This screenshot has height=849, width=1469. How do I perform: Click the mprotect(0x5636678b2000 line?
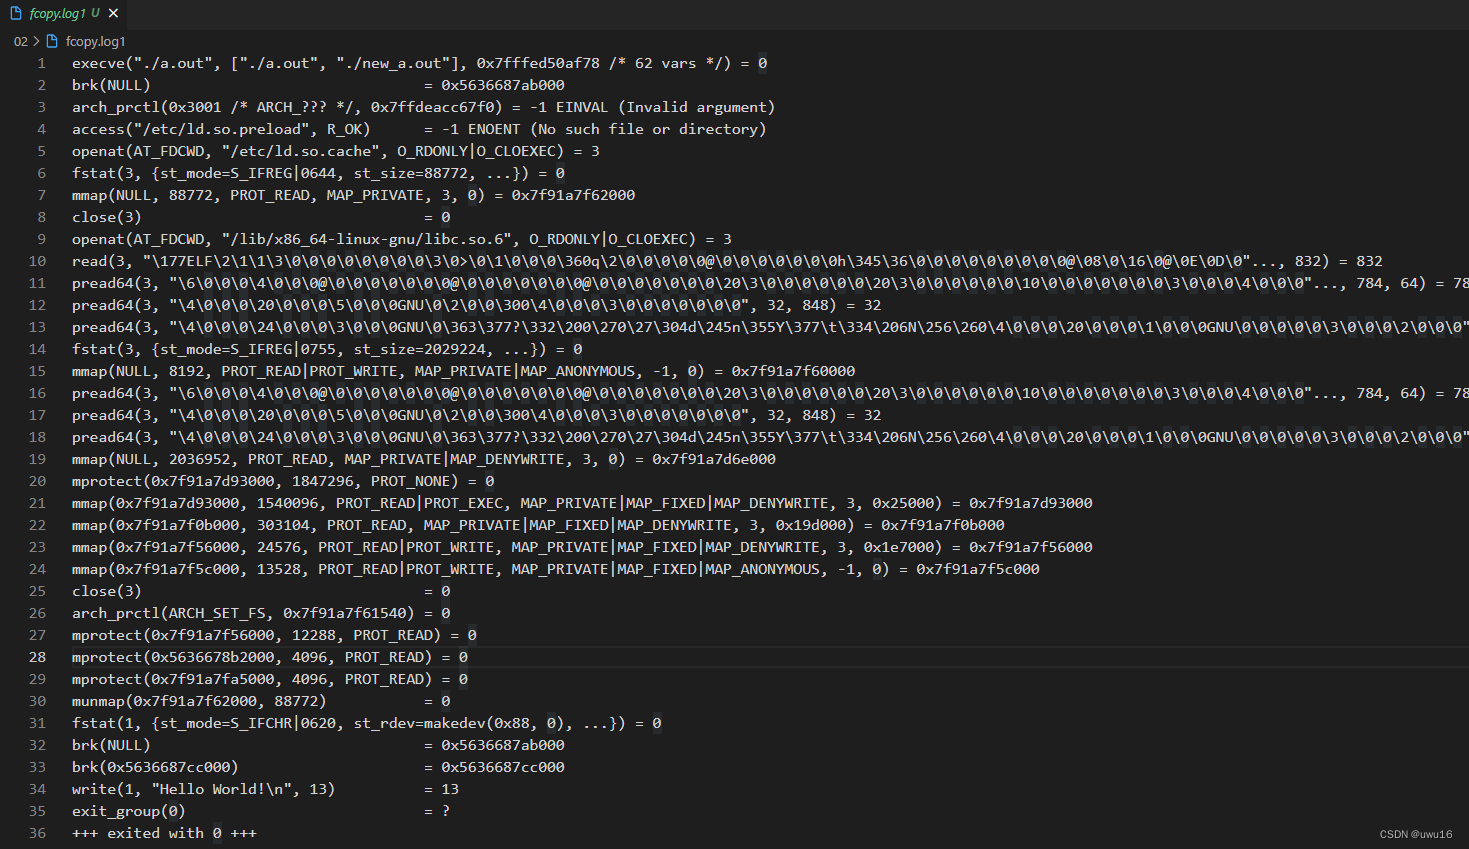270,657
